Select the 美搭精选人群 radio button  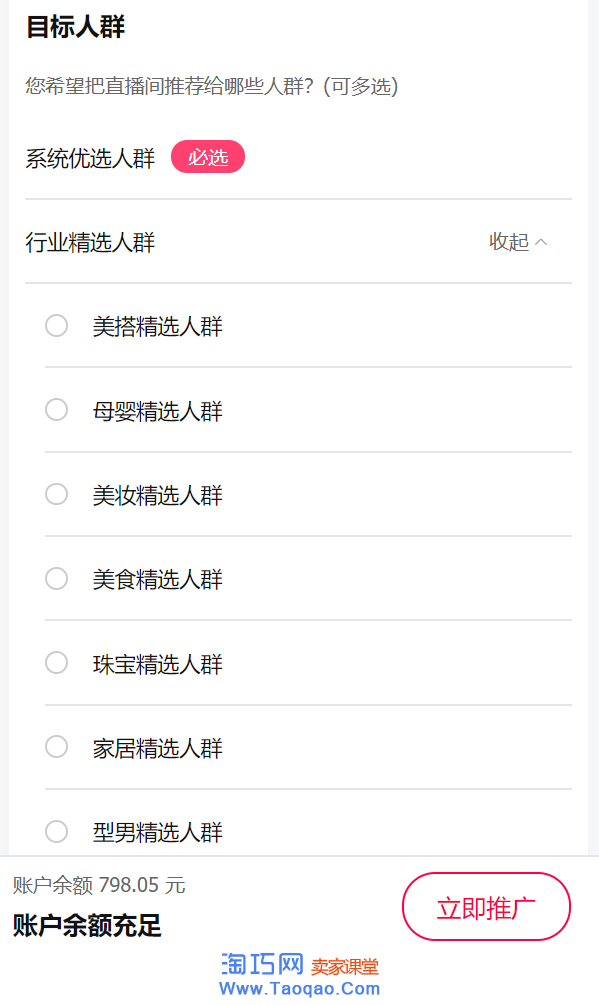pyautogui.click(x=56, y=326)
